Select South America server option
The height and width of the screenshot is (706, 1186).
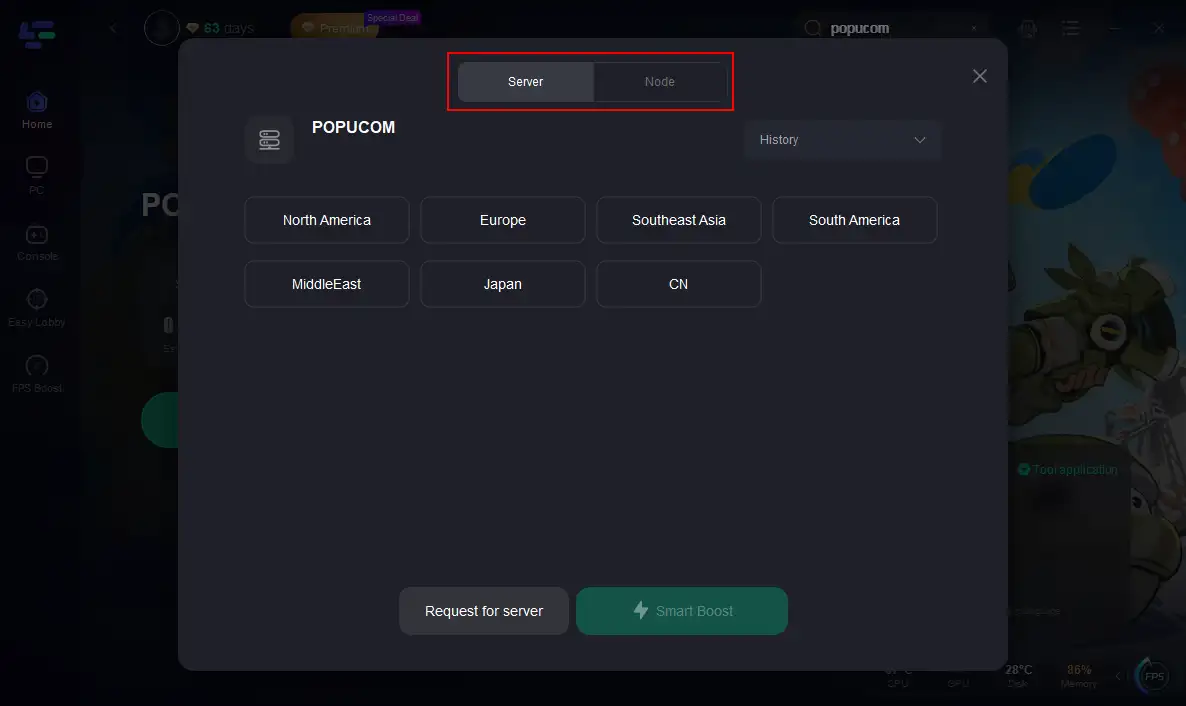pyautogui.click(x=854, y=220)
